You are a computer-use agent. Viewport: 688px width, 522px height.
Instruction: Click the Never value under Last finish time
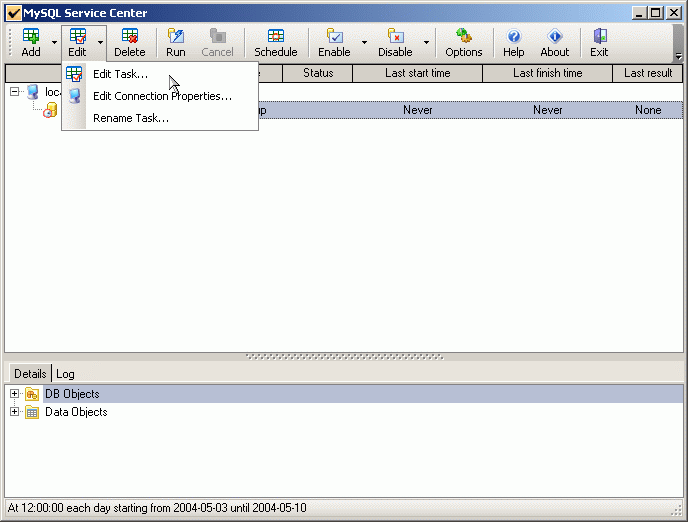tap(548, 110)
